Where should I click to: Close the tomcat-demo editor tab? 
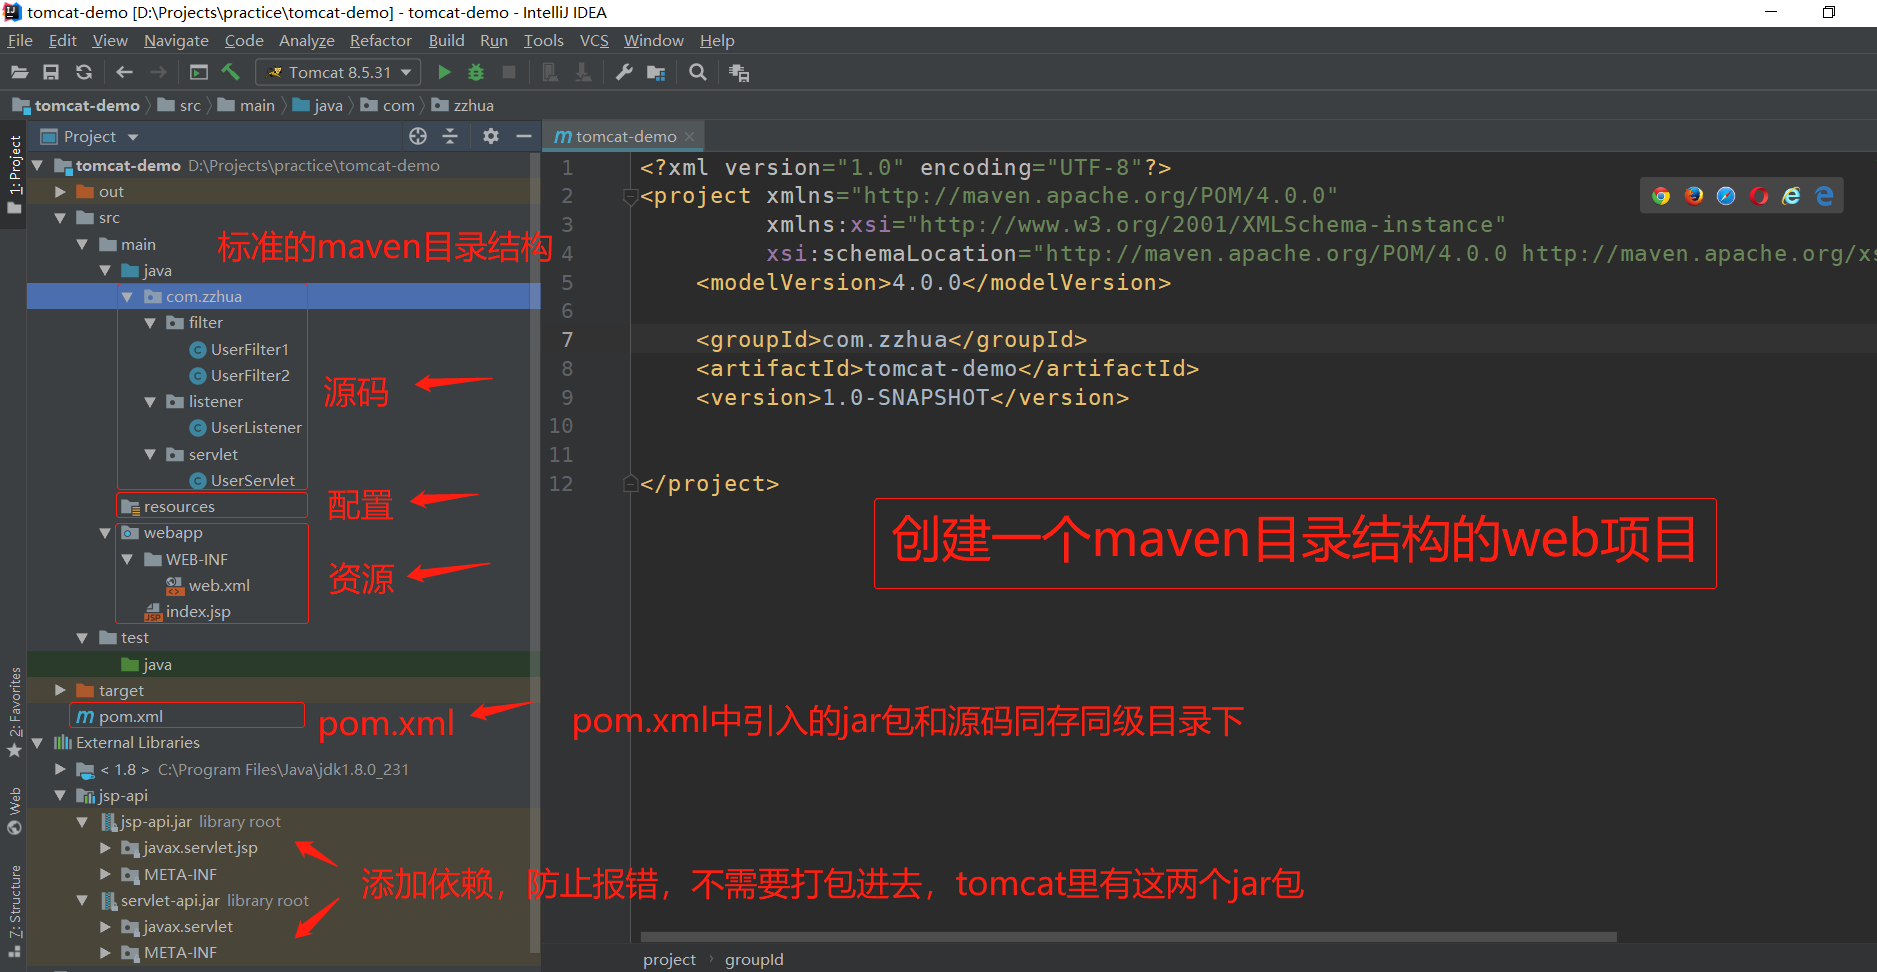coord(690,137)
